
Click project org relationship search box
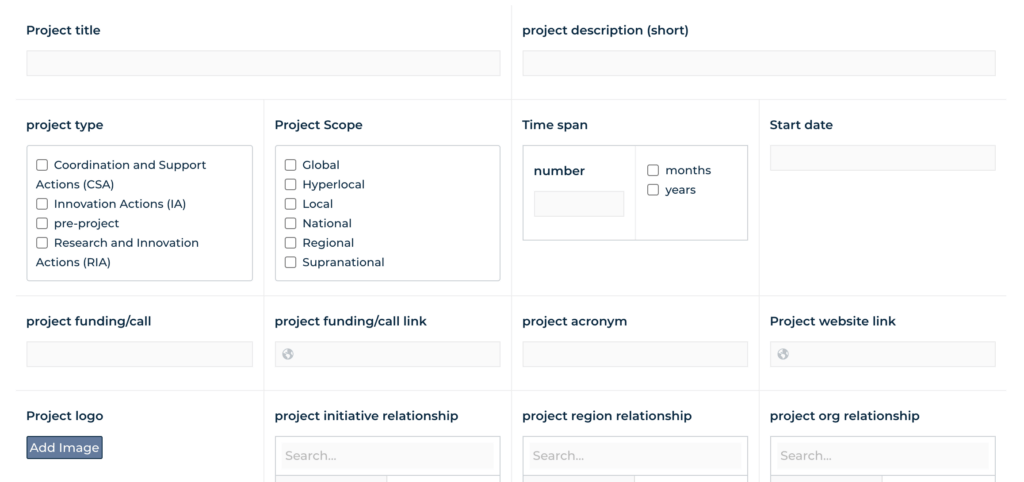coord(882,456)
